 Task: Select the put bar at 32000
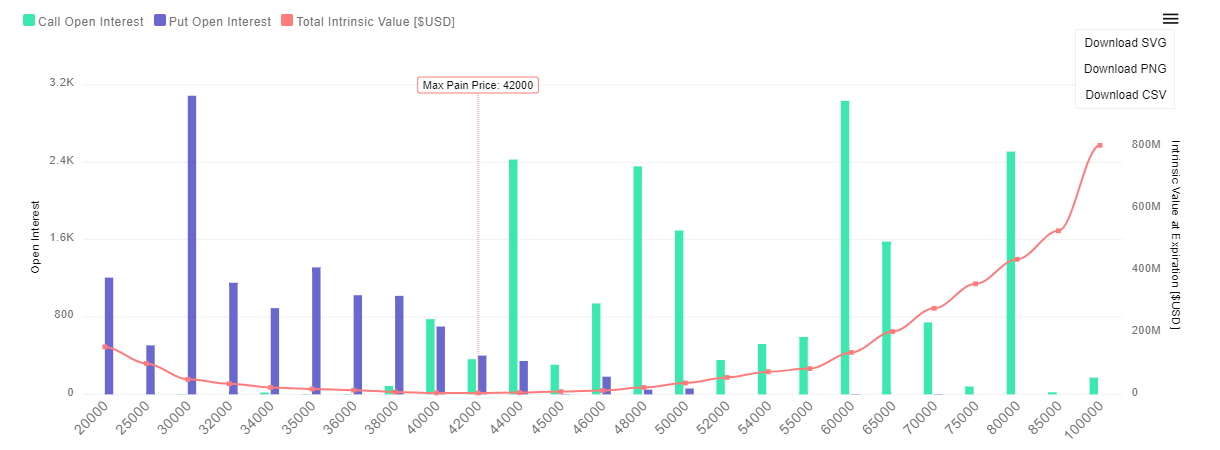[233, 338]
